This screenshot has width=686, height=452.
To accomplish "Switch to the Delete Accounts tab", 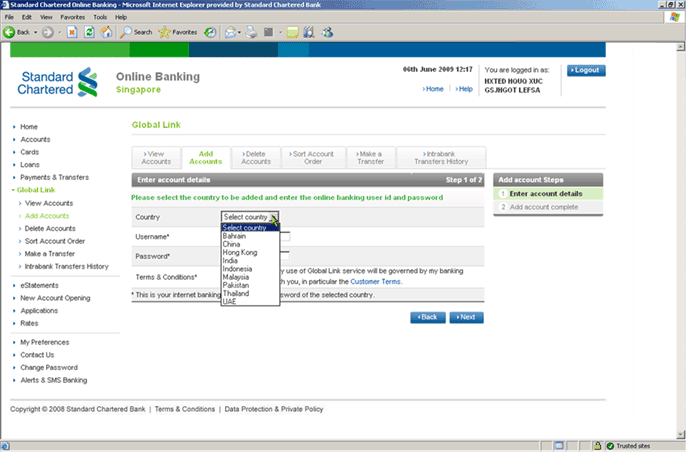I will 256,158.
